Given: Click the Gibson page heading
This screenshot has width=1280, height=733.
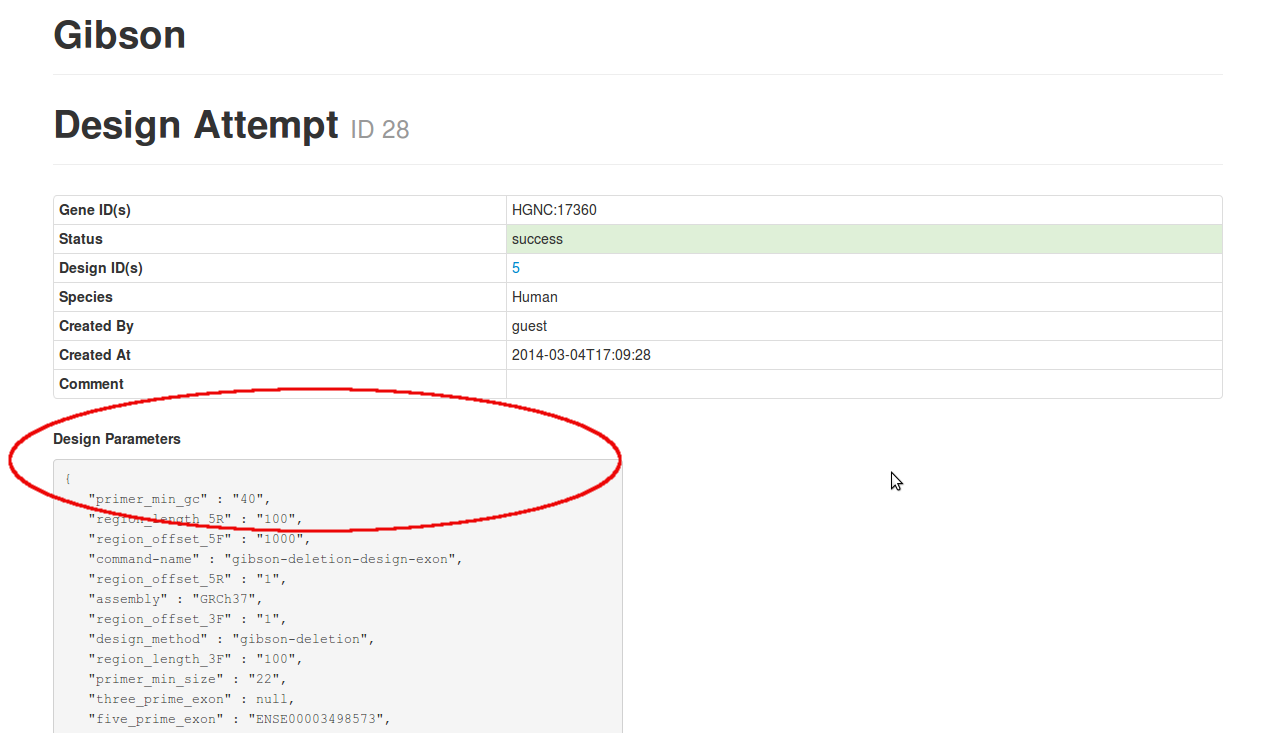Looking at the screenshot, I should (119, 35).
